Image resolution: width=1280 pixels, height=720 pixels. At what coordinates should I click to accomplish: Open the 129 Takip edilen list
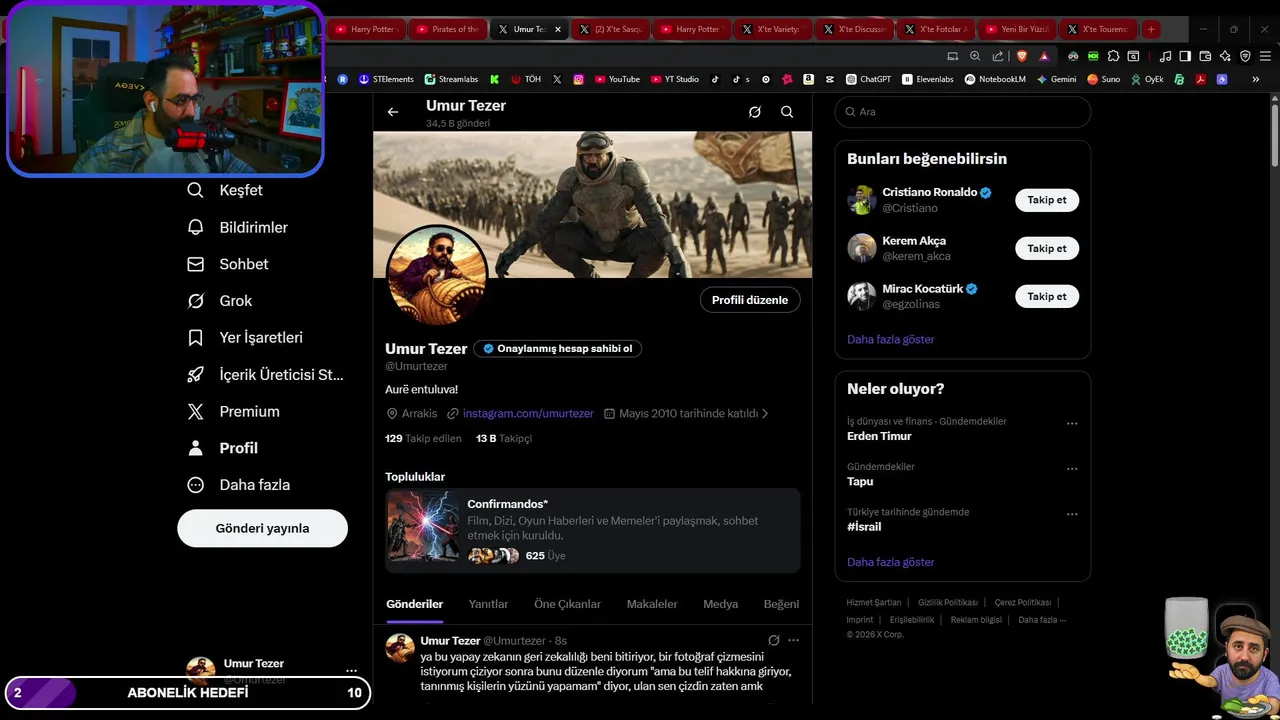pos(423,438)
